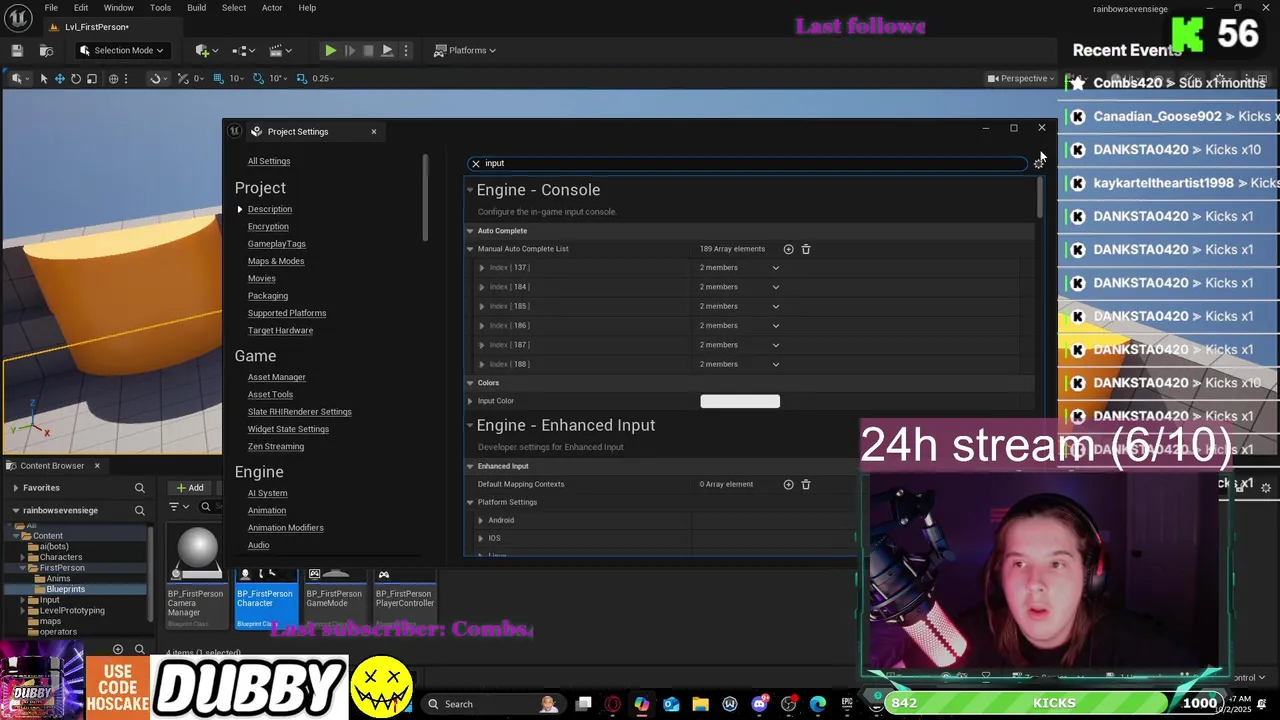
Task: Choose the Scale tool in viewport toolbar
Action: [92, 78]
